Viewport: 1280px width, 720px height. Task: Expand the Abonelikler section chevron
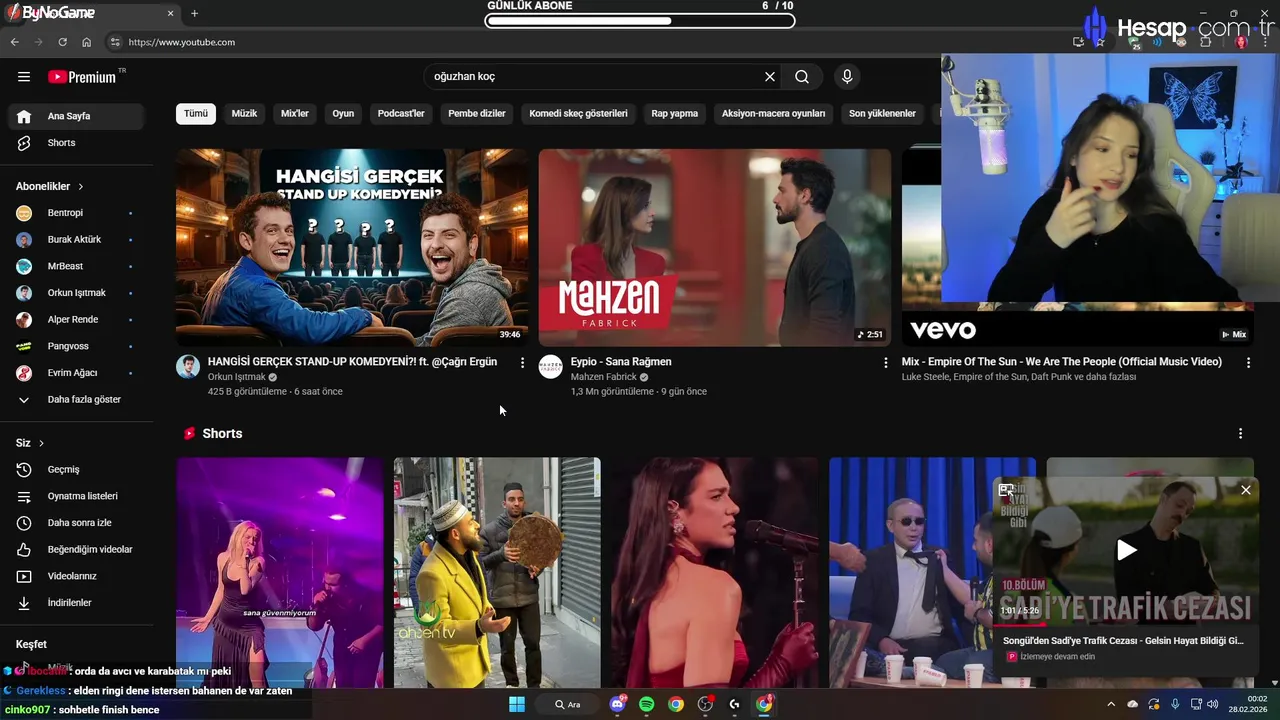(x=81, y=187)
